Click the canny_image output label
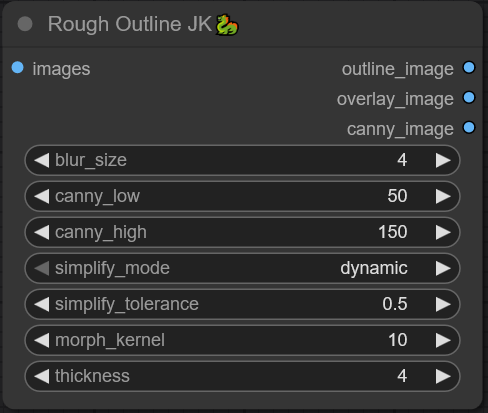Viewport: 488px width, 413px height. [x=400, y=129]
